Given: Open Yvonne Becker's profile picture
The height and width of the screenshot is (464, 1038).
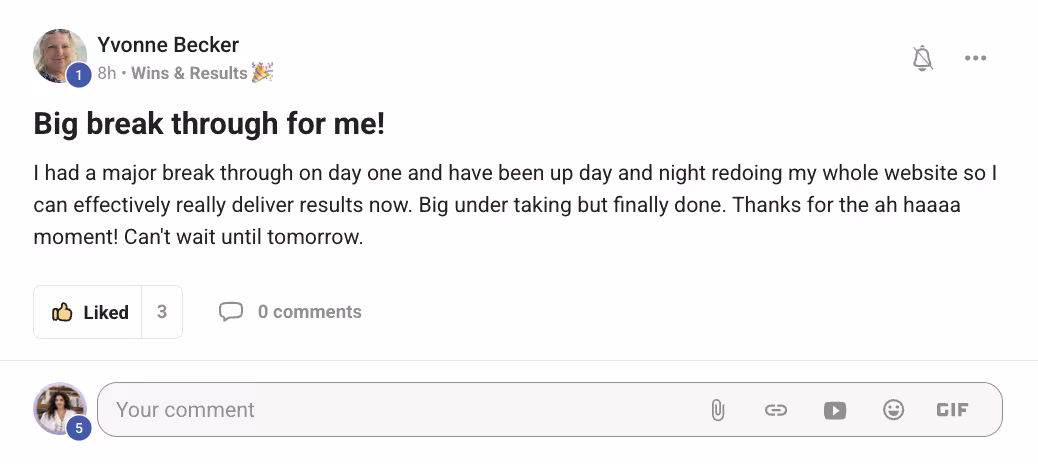Looking at the screenshot, I should pos(57,53).
